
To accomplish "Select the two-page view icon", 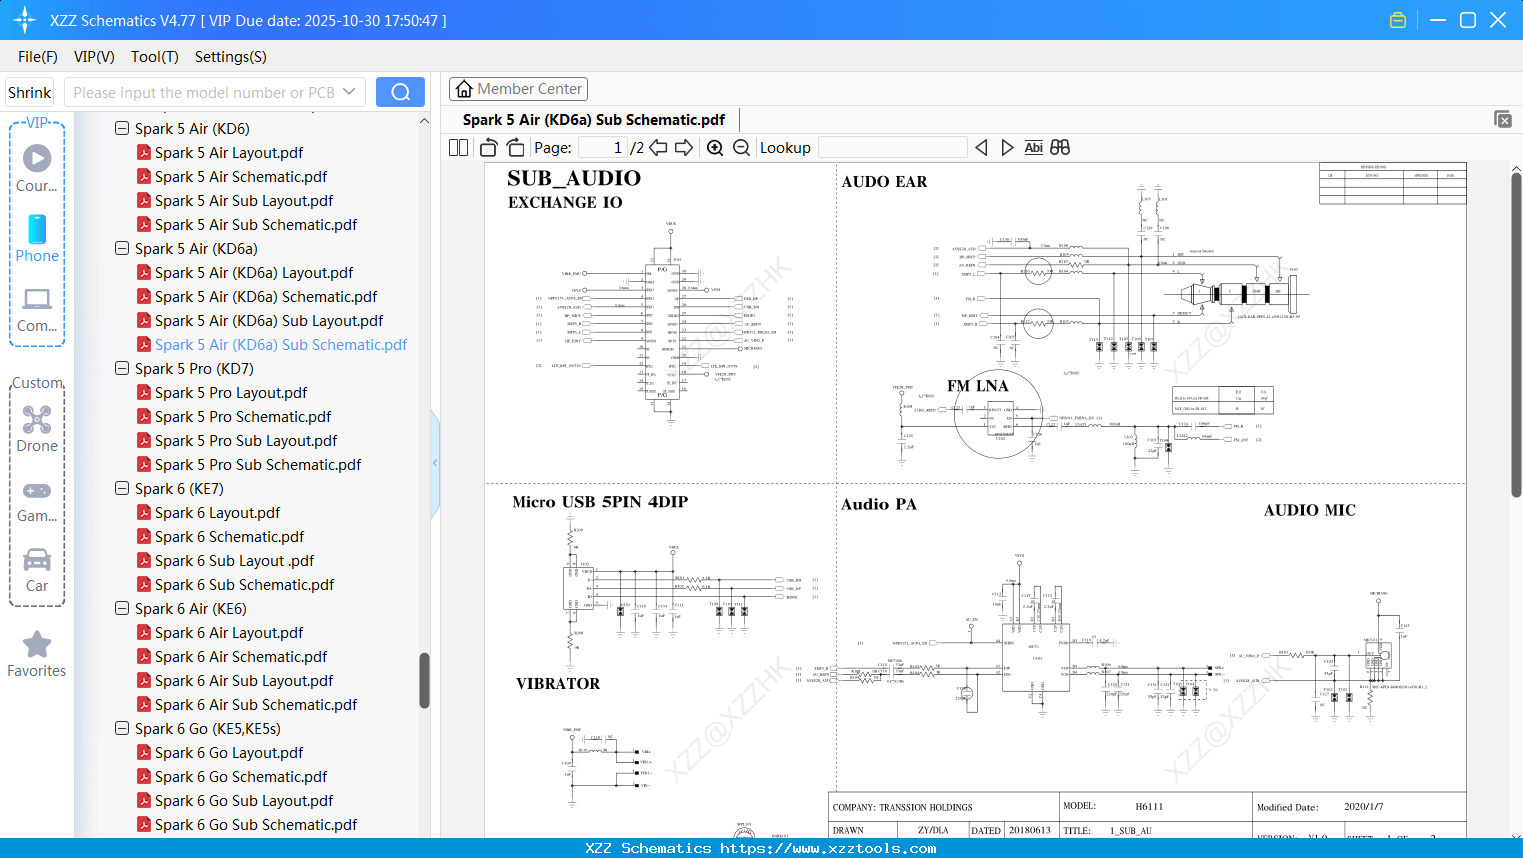I will coord(457,147).
